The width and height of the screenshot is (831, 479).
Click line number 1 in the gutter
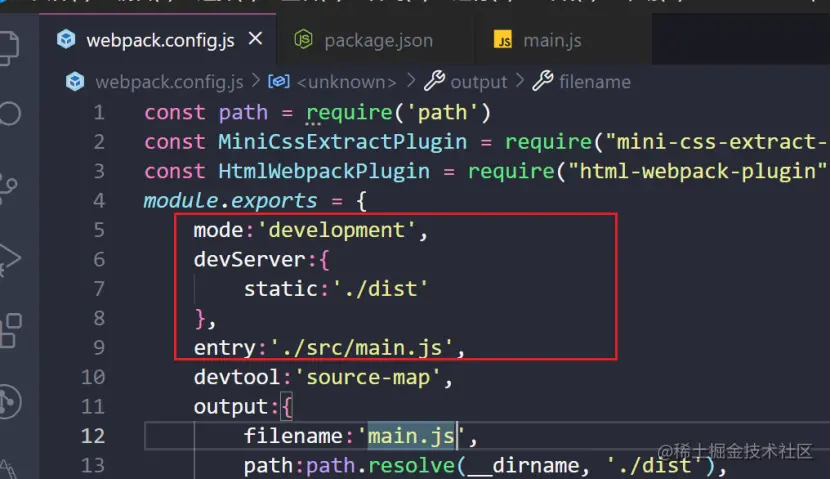pyautogui.click(x=99, y=113)
